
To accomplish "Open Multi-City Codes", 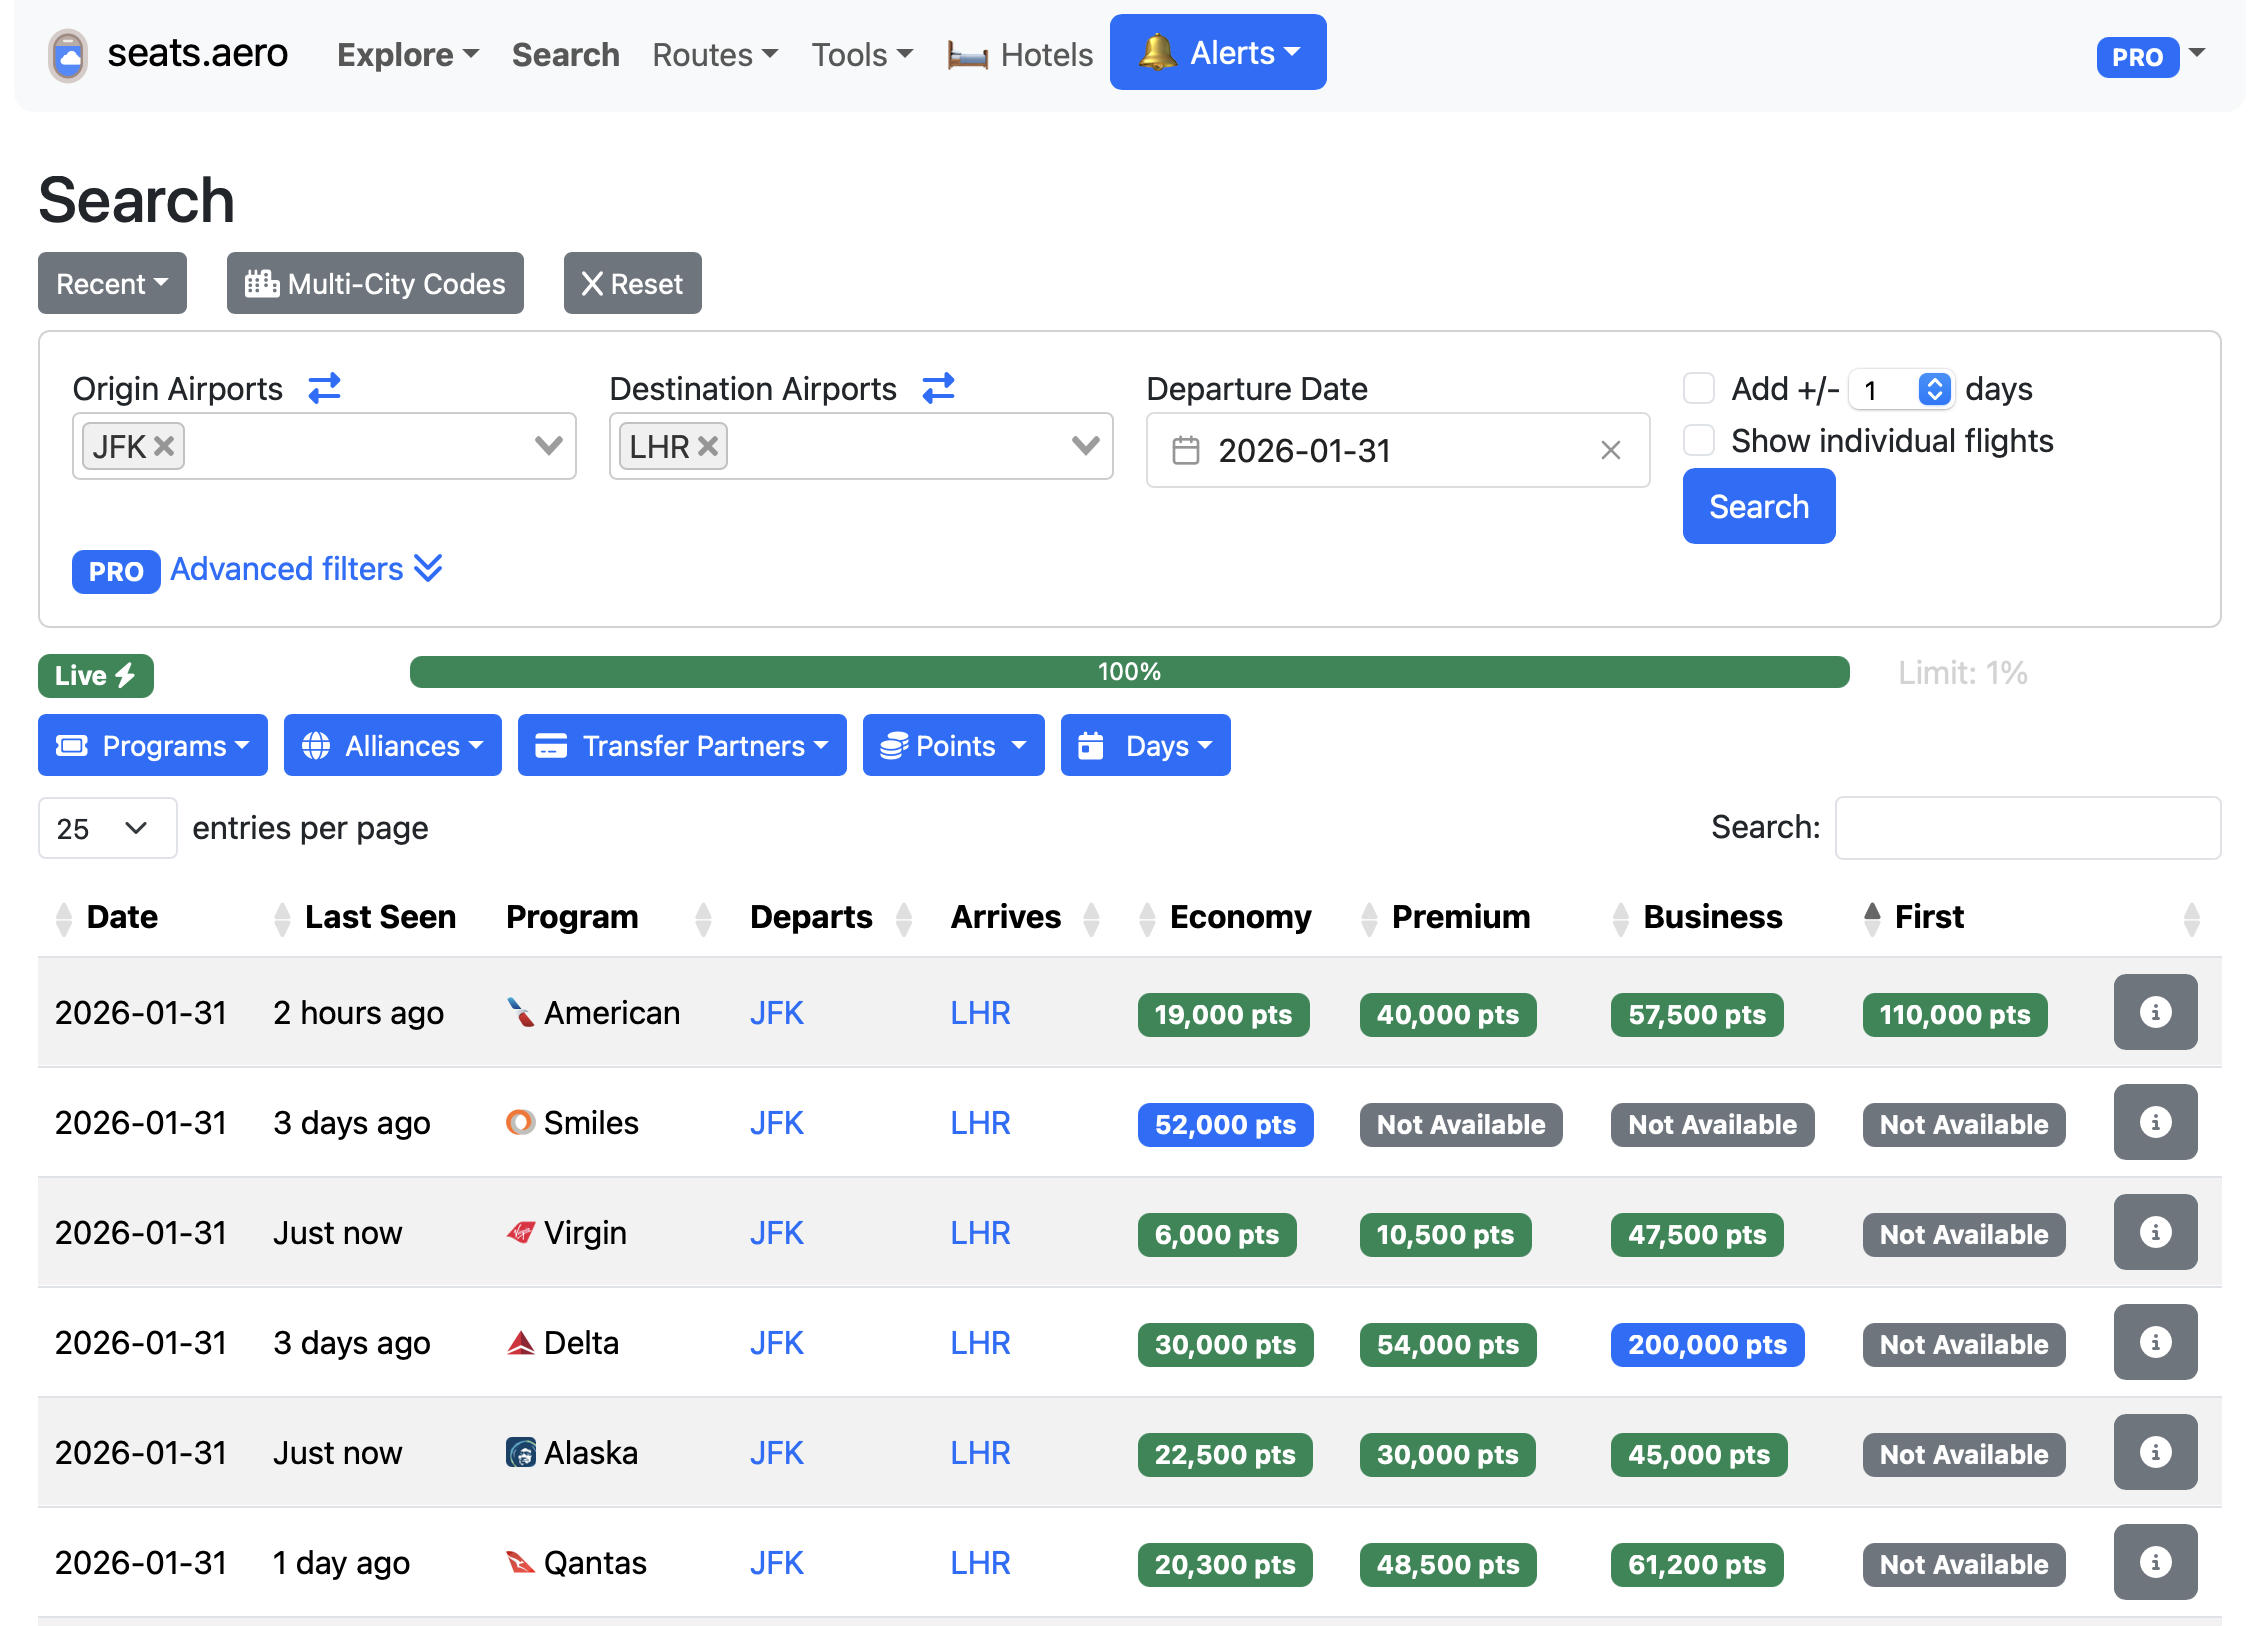I will (375, 283).
